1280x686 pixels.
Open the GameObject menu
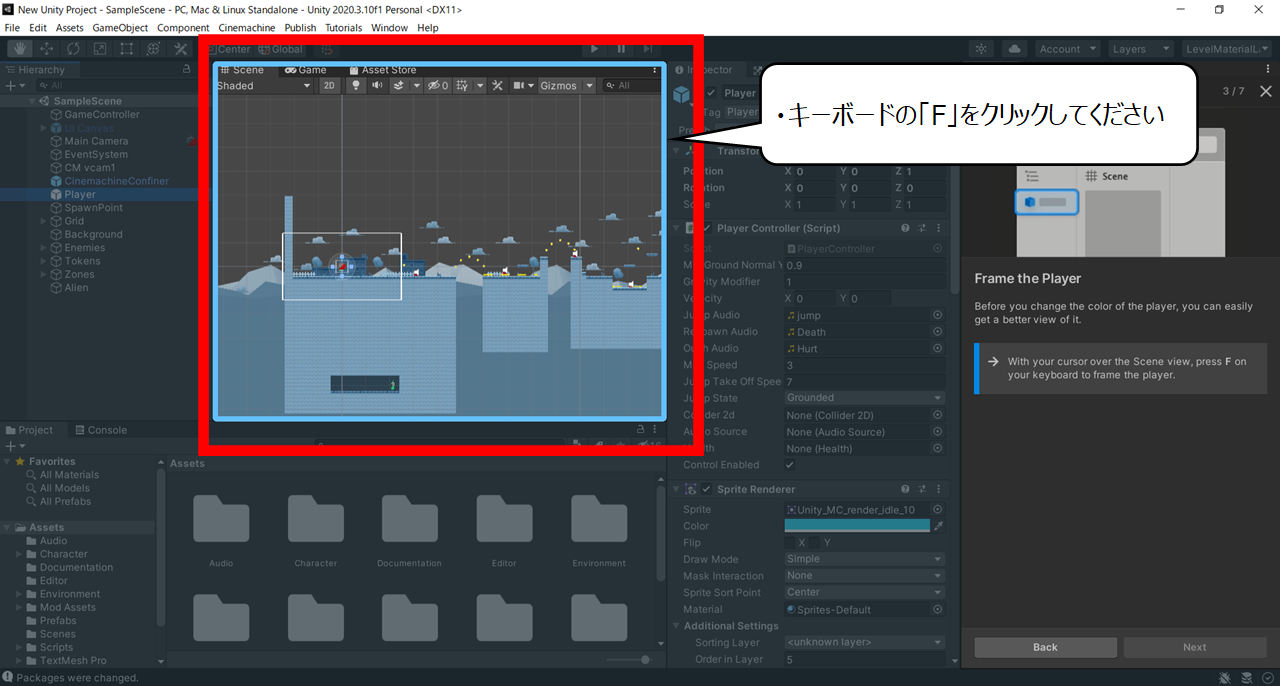pos(120,28)
